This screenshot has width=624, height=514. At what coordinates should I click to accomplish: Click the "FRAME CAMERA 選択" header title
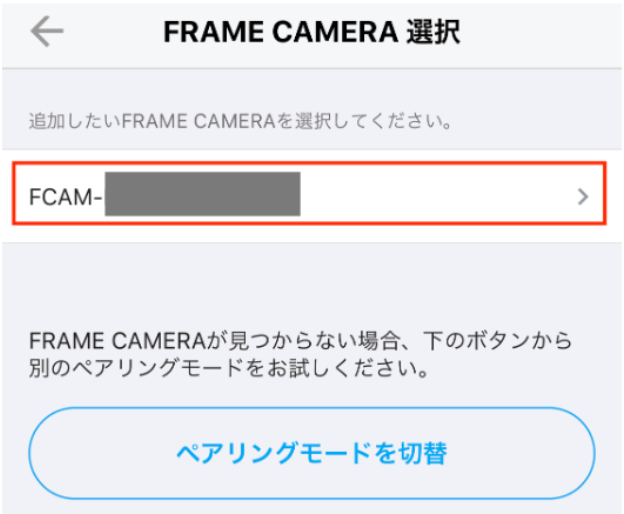tap(311, 32)
